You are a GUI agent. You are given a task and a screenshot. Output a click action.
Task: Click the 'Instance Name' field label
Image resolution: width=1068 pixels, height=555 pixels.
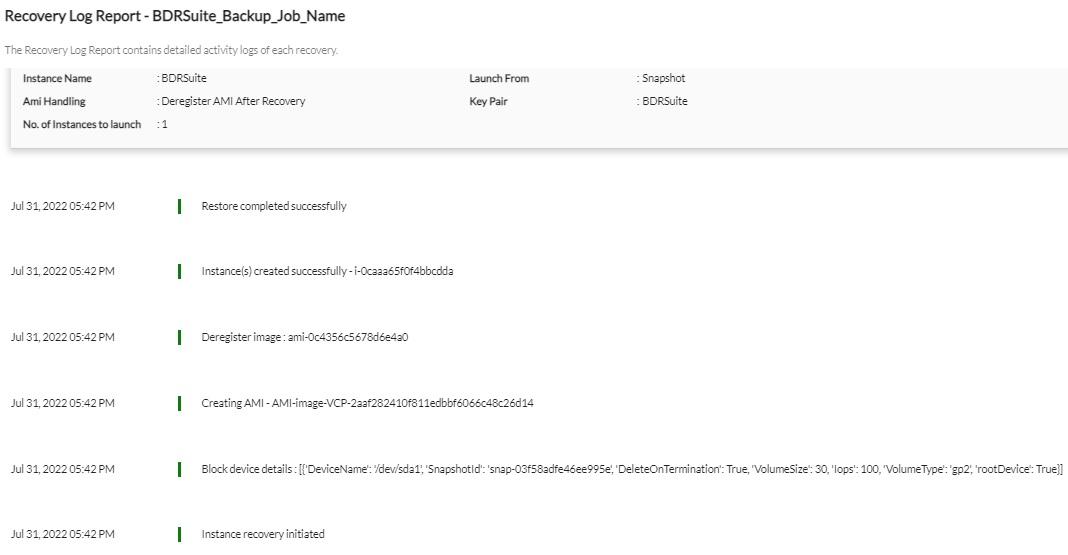57,78
